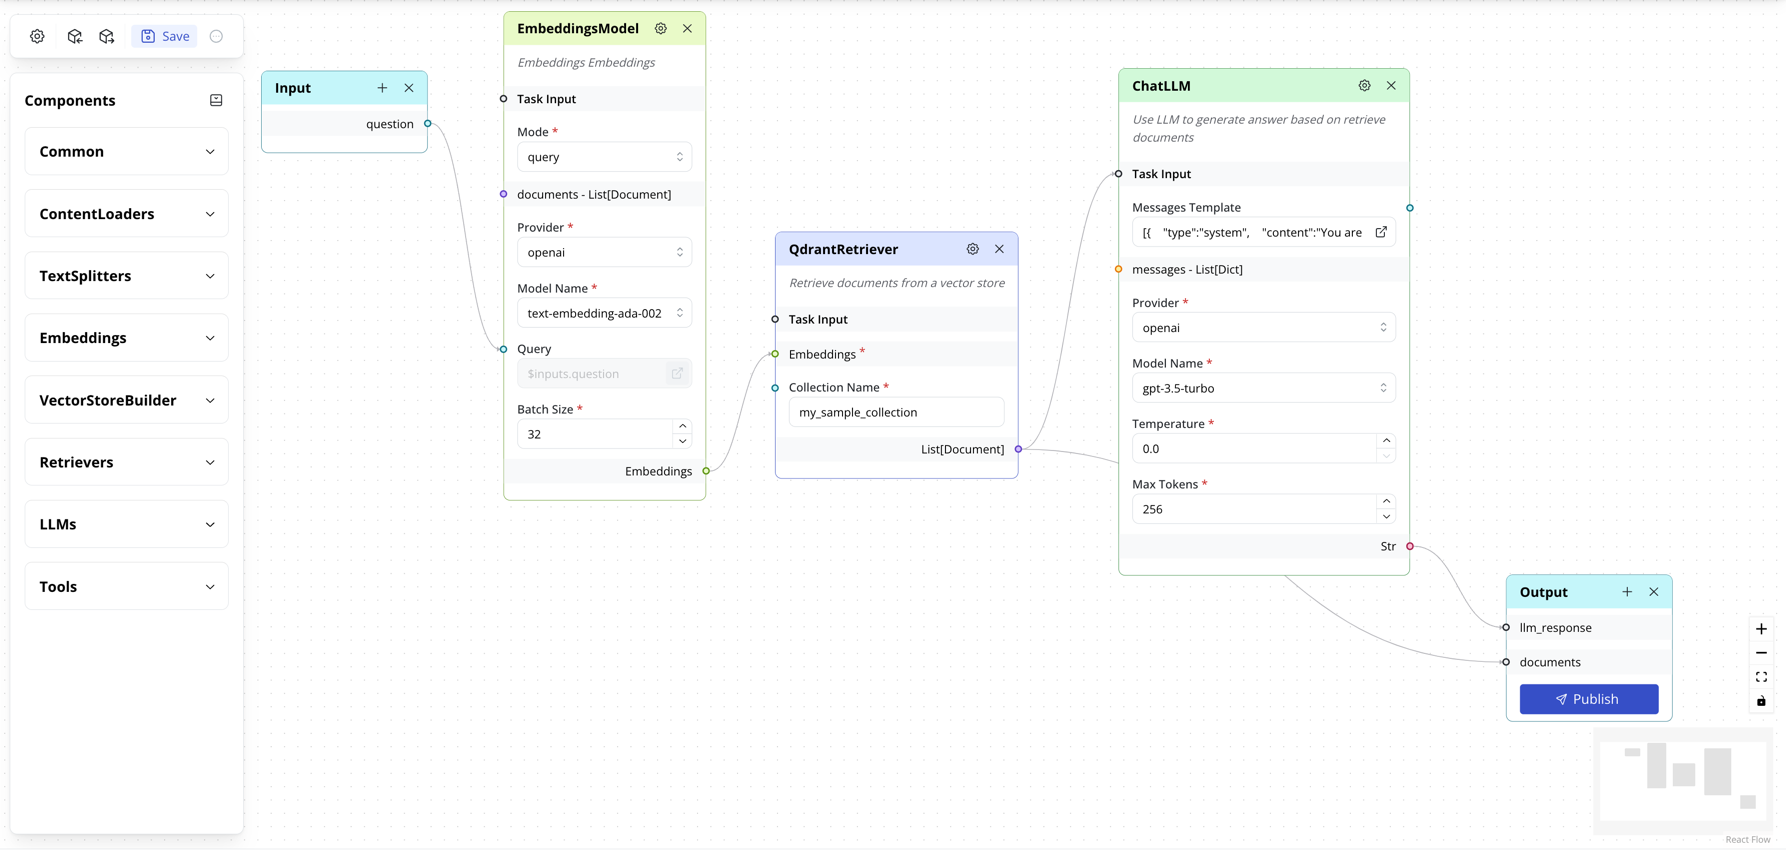Screen dimensions: 1786x850
Task: Delete the EmbeddingsModel node
Action: pyautogui.click(x=687, y=29)
